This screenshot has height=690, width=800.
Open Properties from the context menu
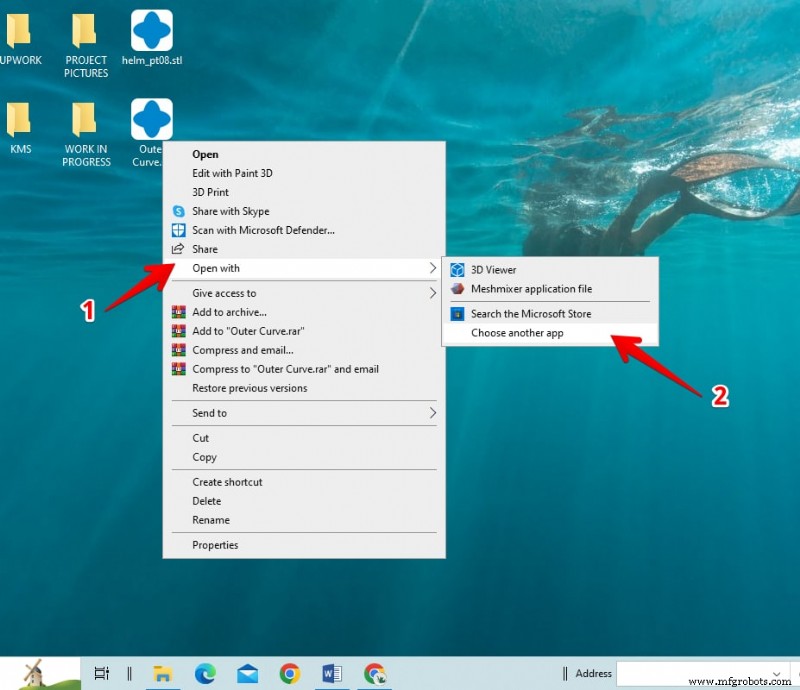304,545
